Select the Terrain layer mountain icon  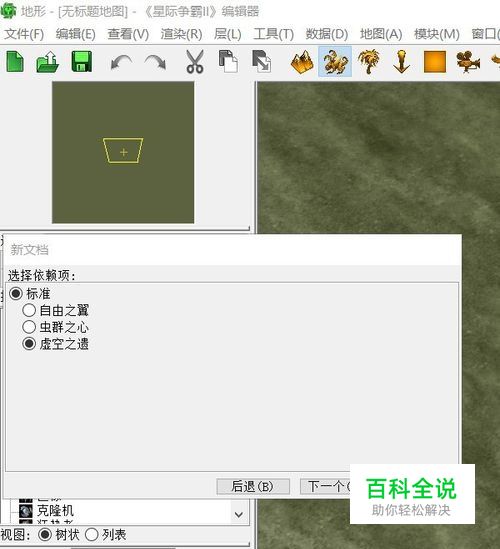[x=302, y=62]
